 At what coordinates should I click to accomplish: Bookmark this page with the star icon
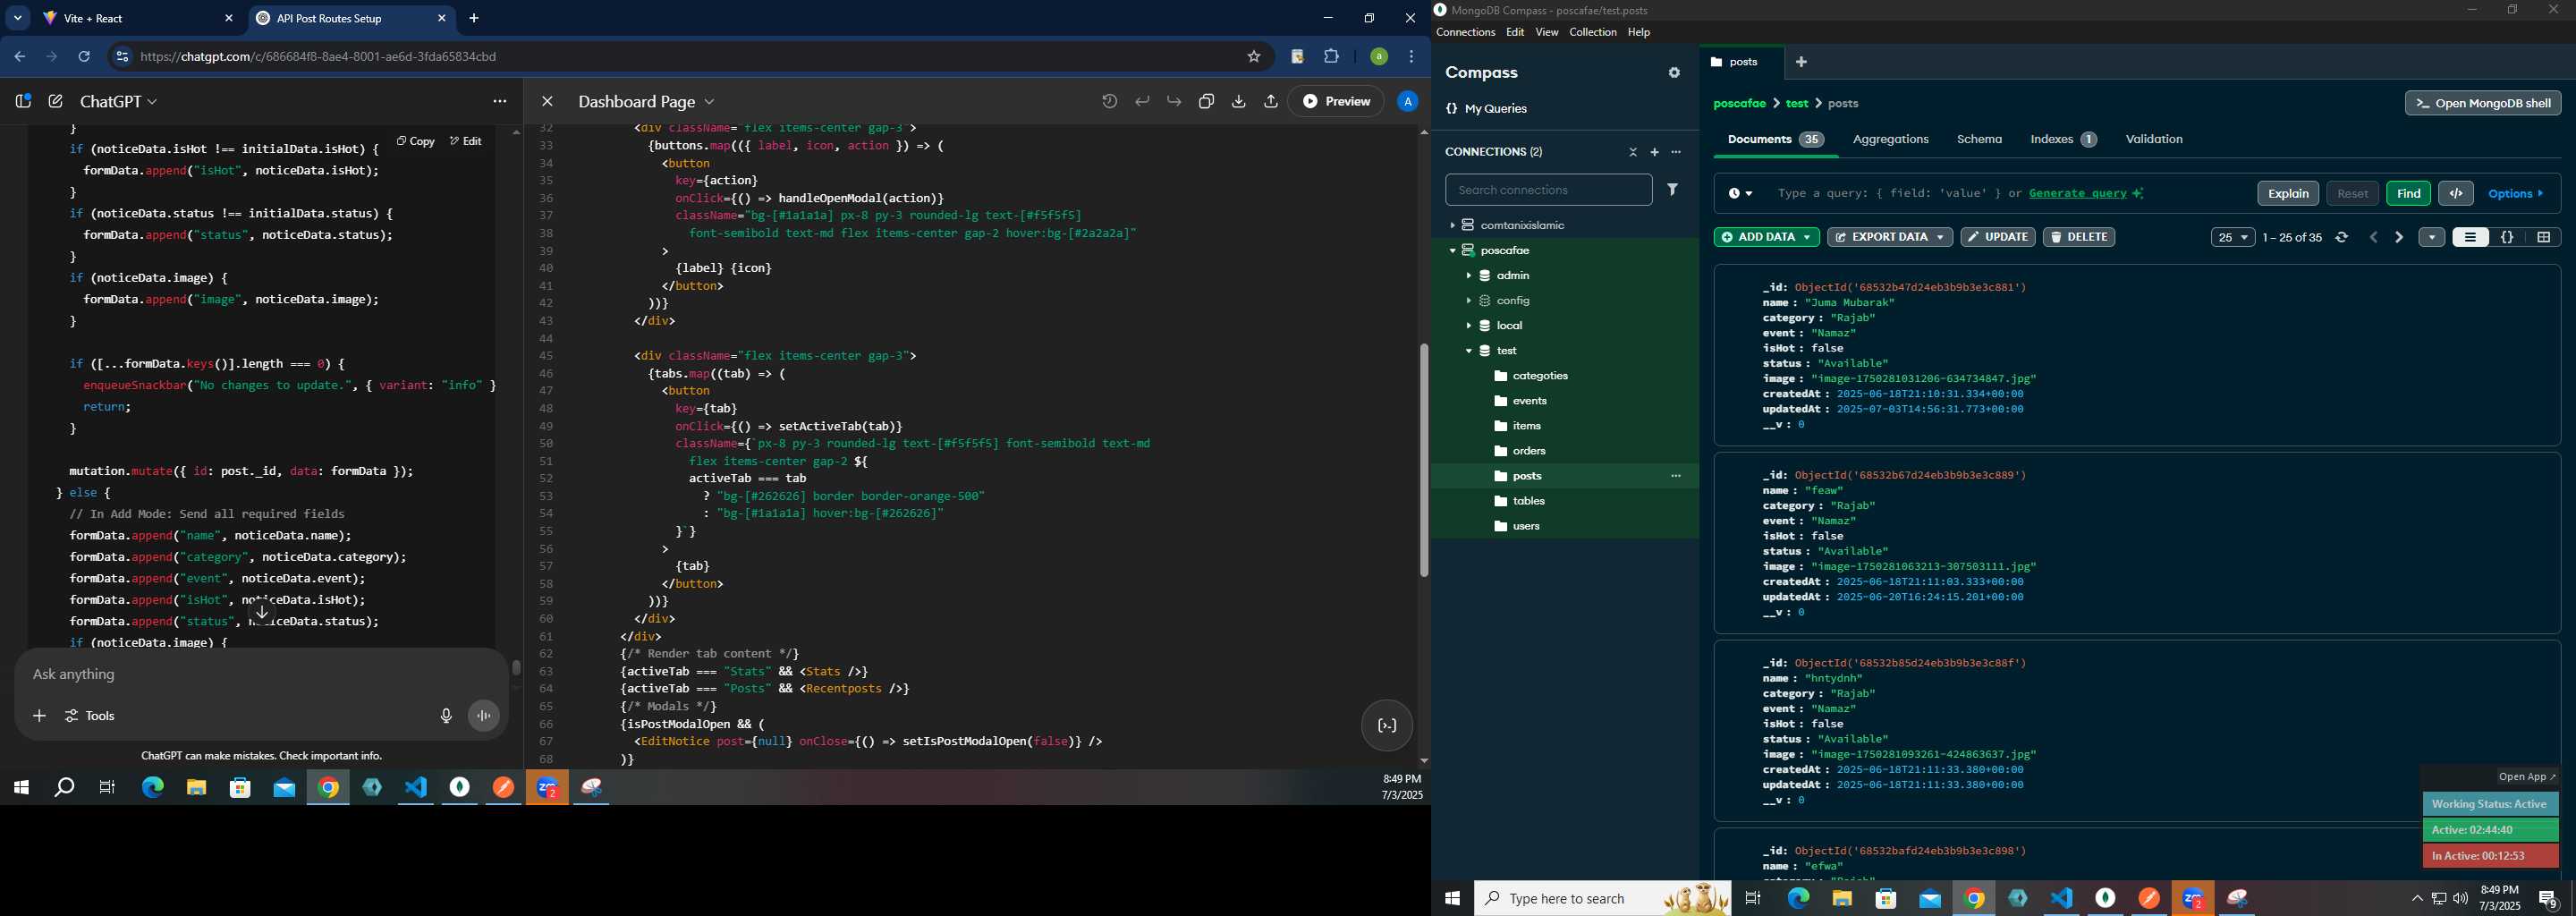(1254, 57)
